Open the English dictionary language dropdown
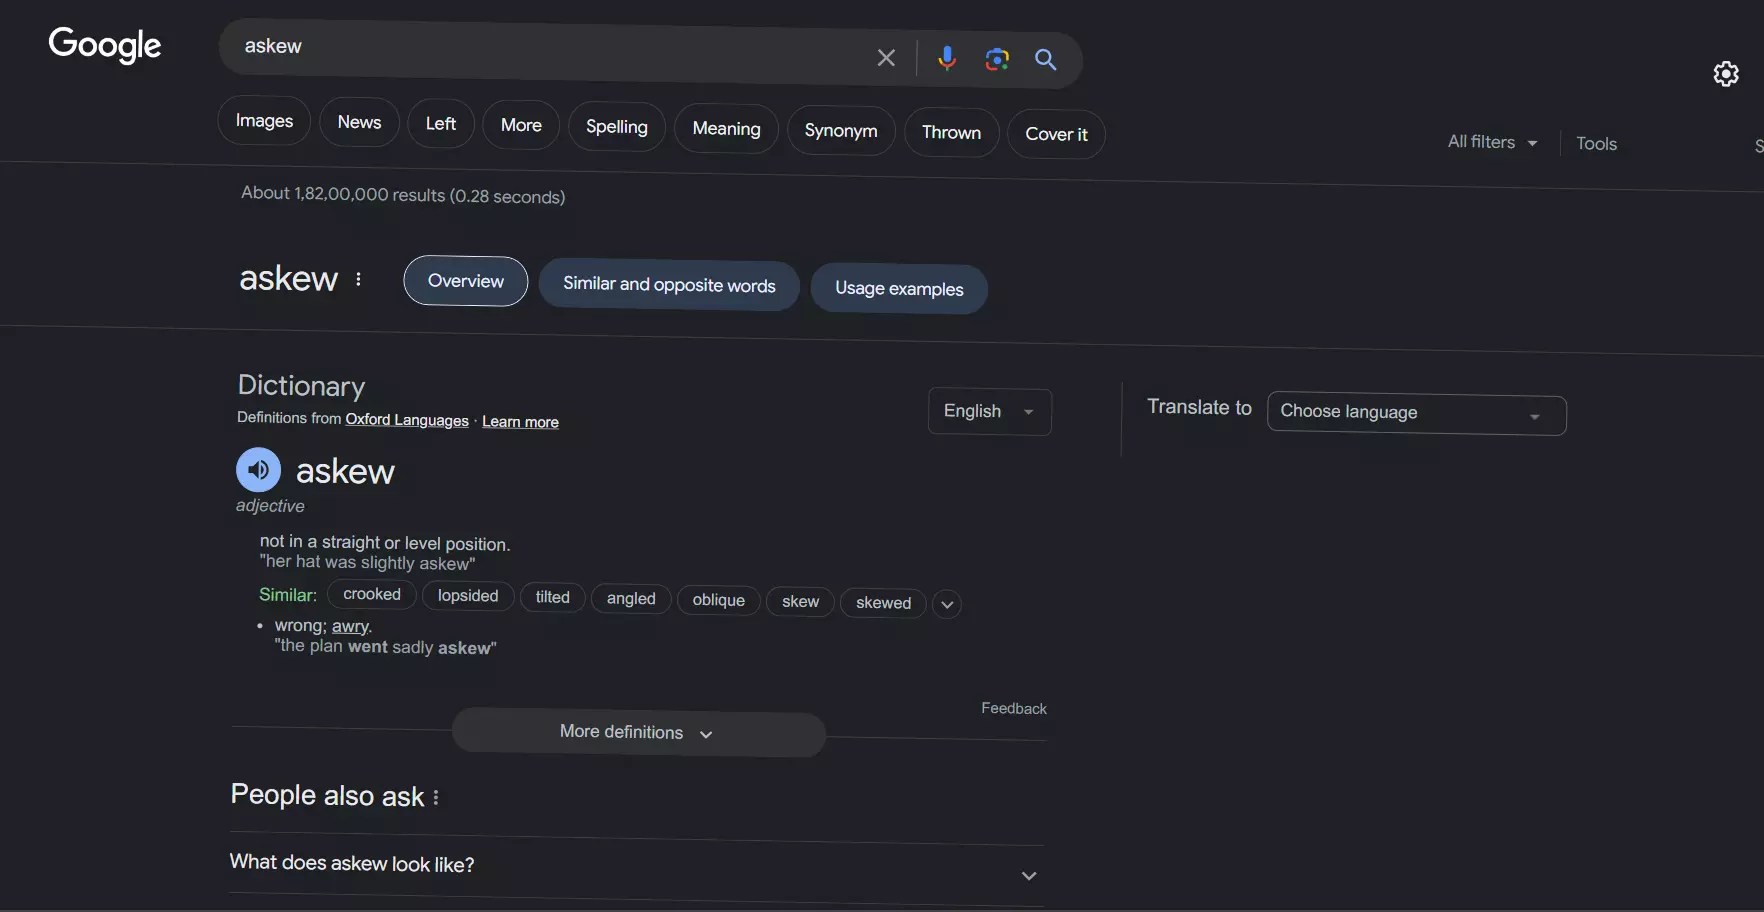 coord(989,411)
